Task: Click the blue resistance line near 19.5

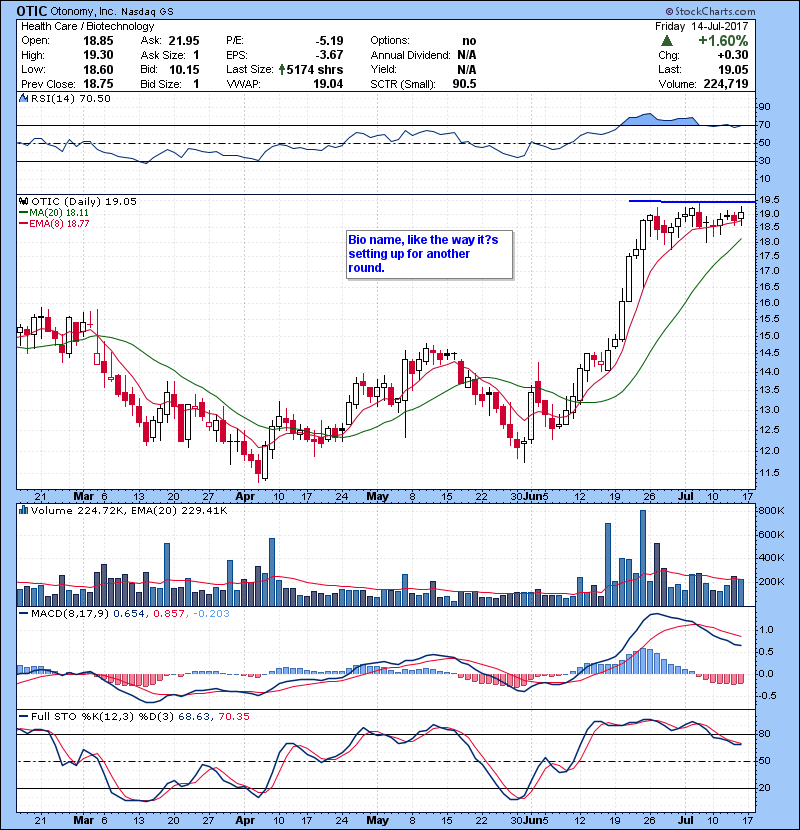Action: [691, 201]
